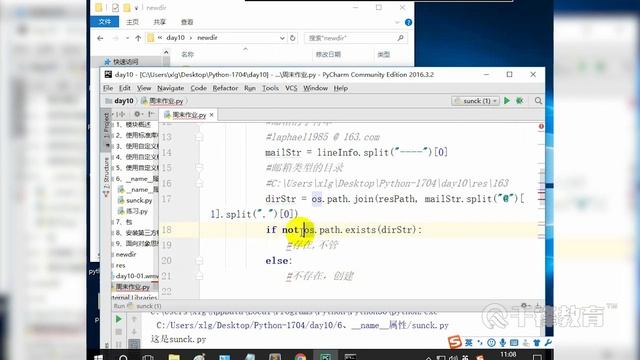
Task: Open Chrome from the Windows taskbar
Action: pos(300,357)
